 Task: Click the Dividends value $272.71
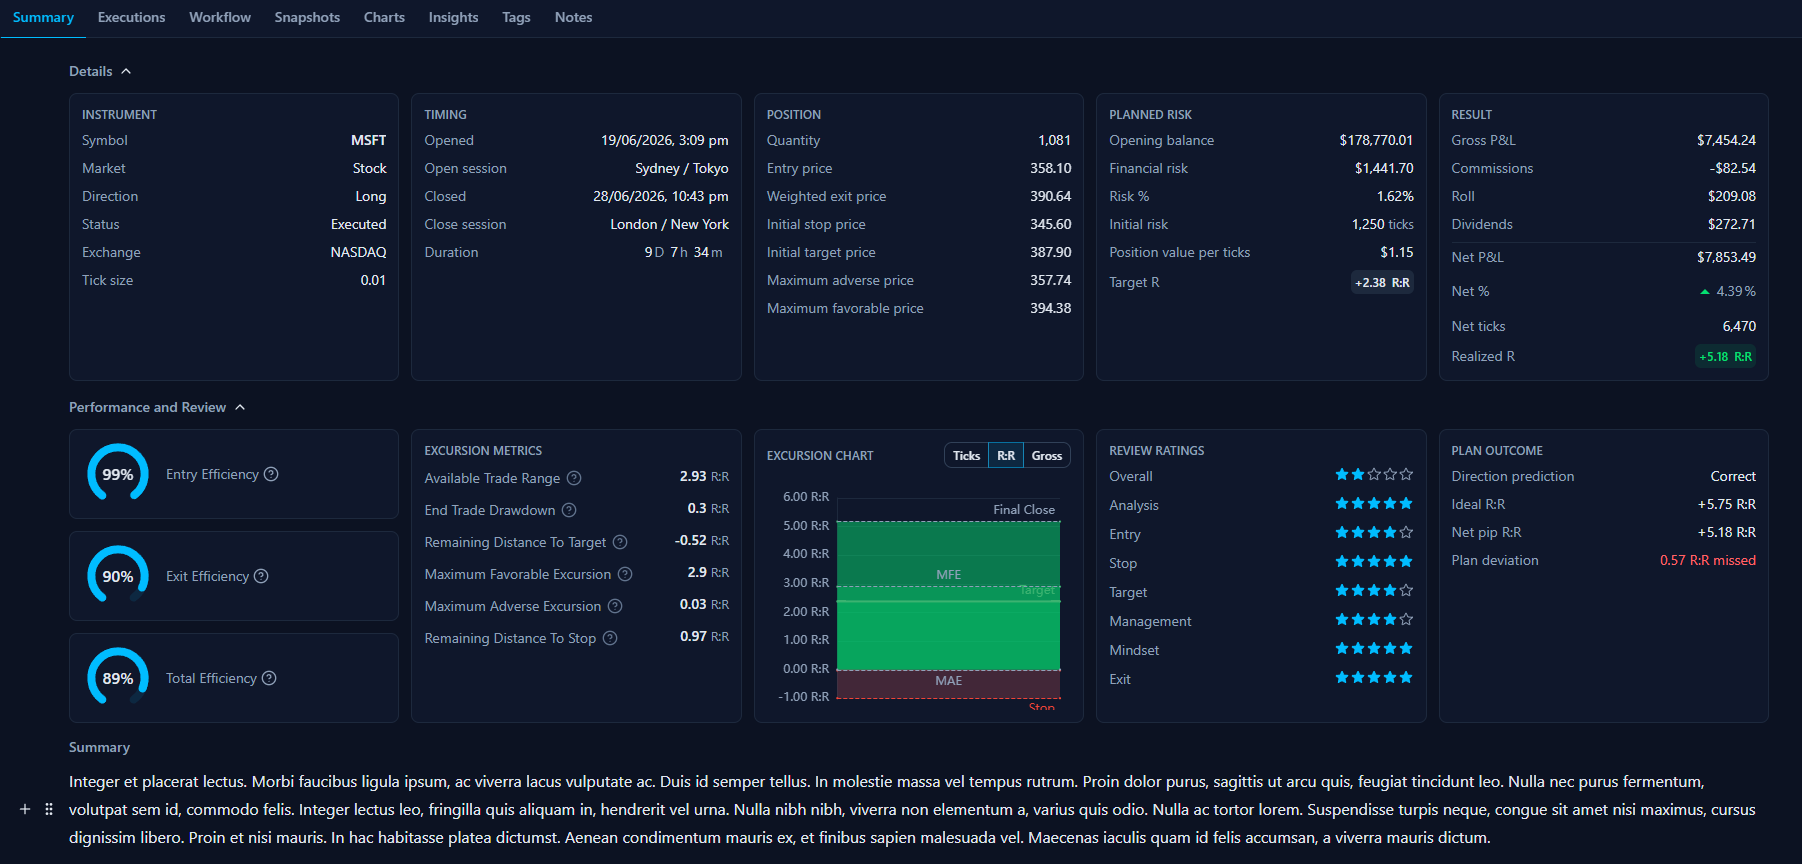point(1732,224)
